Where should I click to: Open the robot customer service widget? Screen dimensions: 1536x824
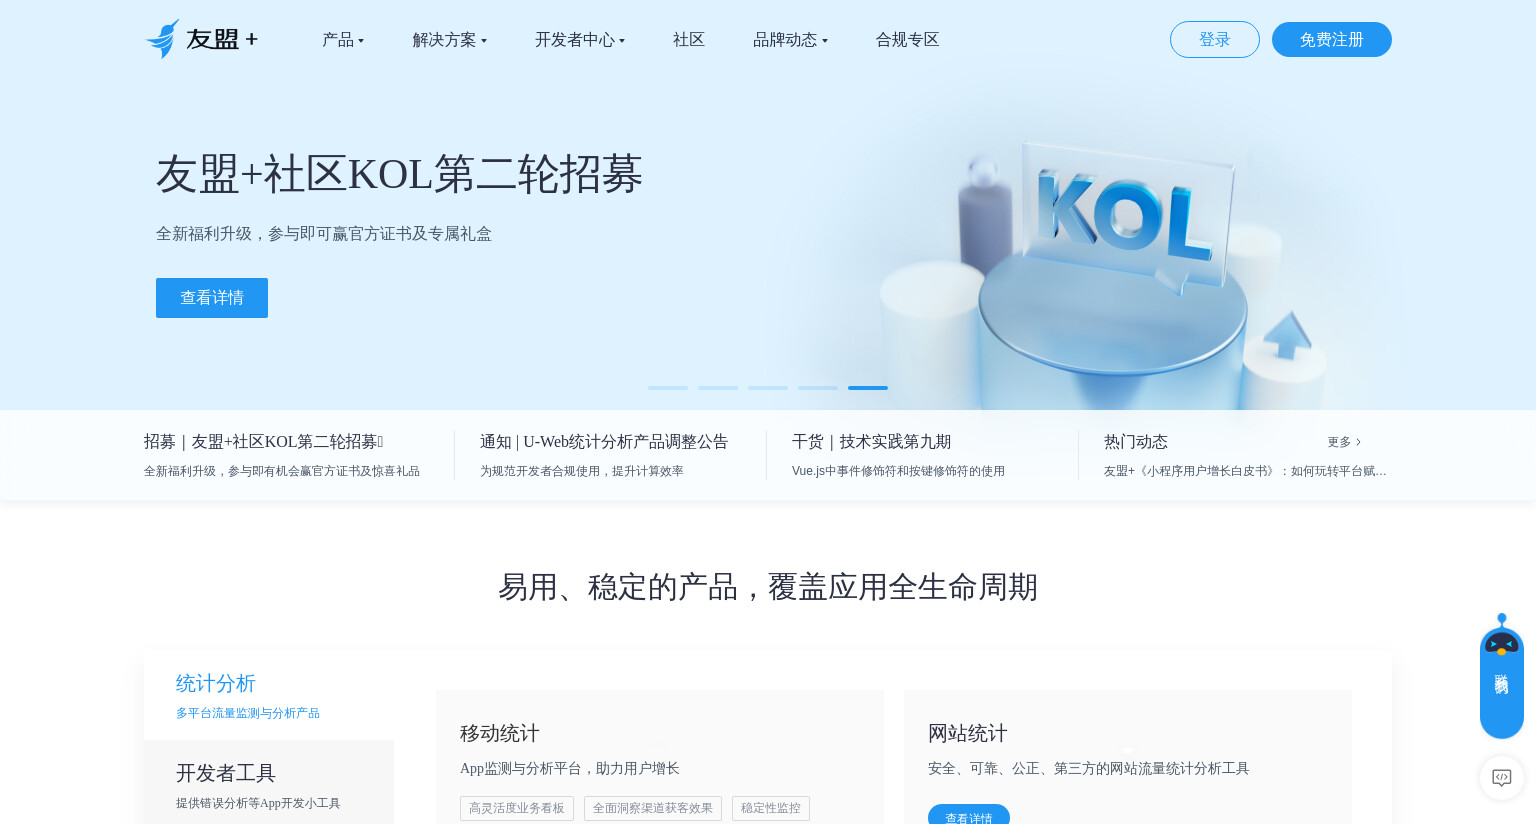1501,677
